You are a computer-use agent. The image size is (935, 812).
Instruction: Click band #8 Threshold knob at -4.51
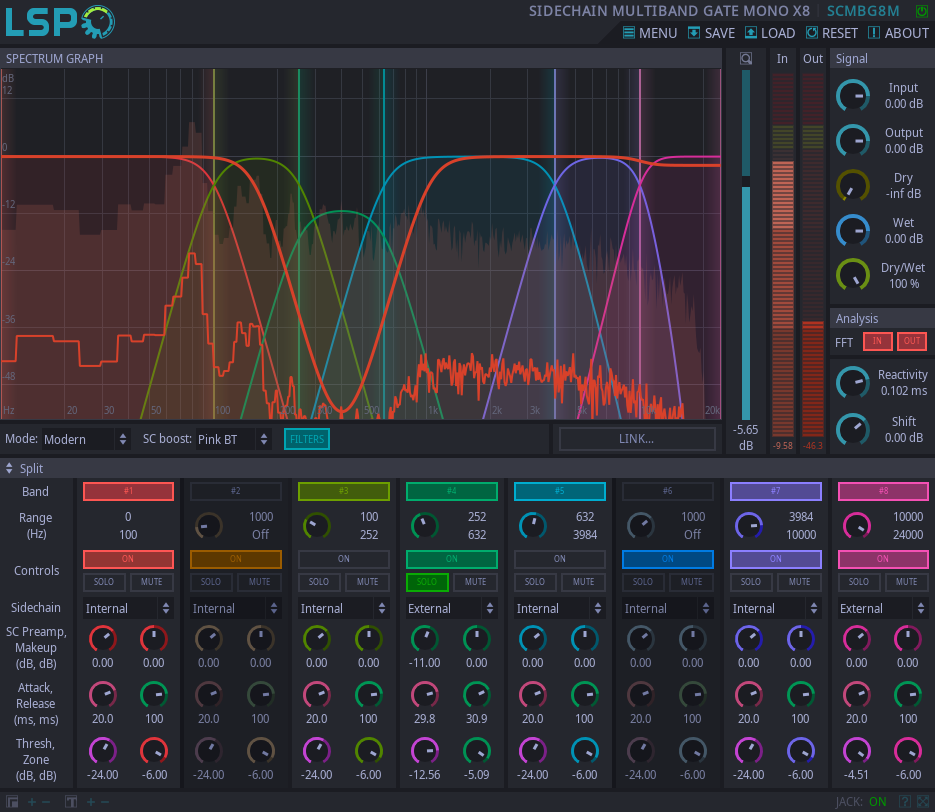(x=856, y=751)
